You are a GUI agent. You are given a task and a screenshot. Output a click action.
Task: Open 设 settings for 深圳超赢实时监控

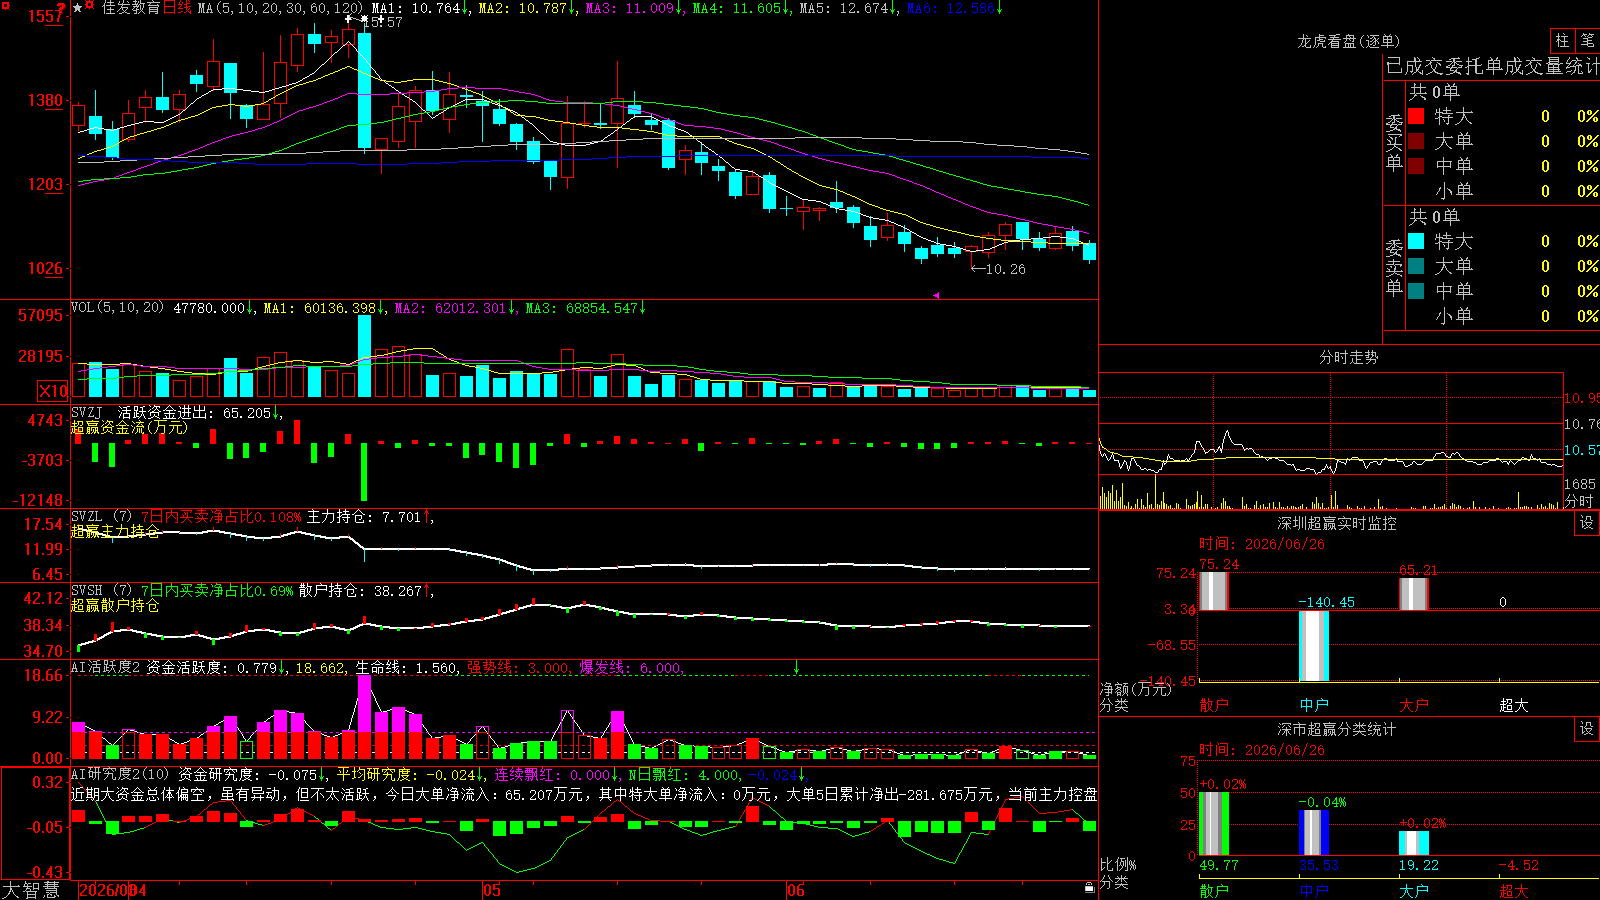click(1587, 523)
